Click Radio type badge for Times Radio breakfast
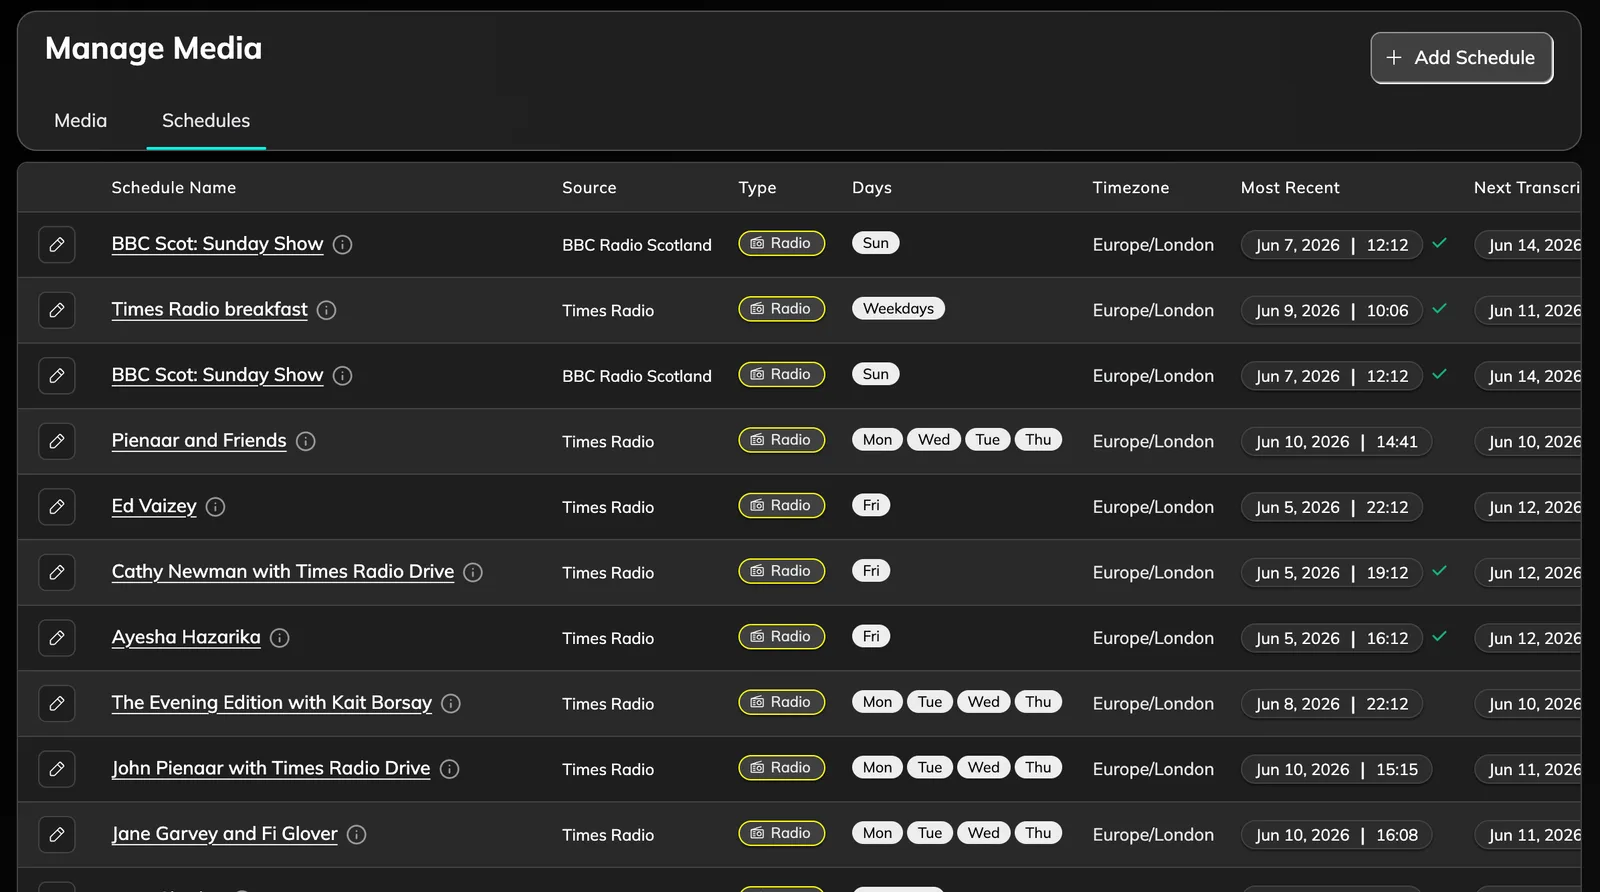Screen dimensions: 1600x892 coord(781,309)
